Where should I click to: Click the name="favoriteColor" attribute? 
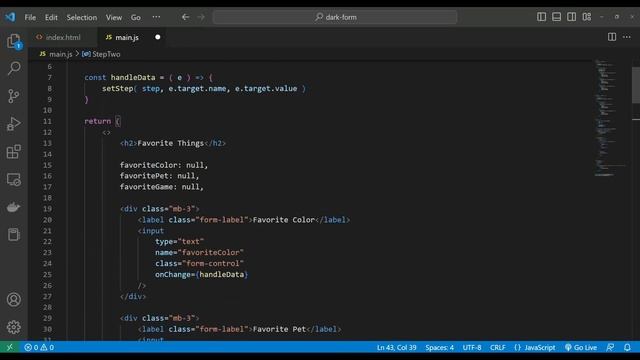click(x=199, y=253)
